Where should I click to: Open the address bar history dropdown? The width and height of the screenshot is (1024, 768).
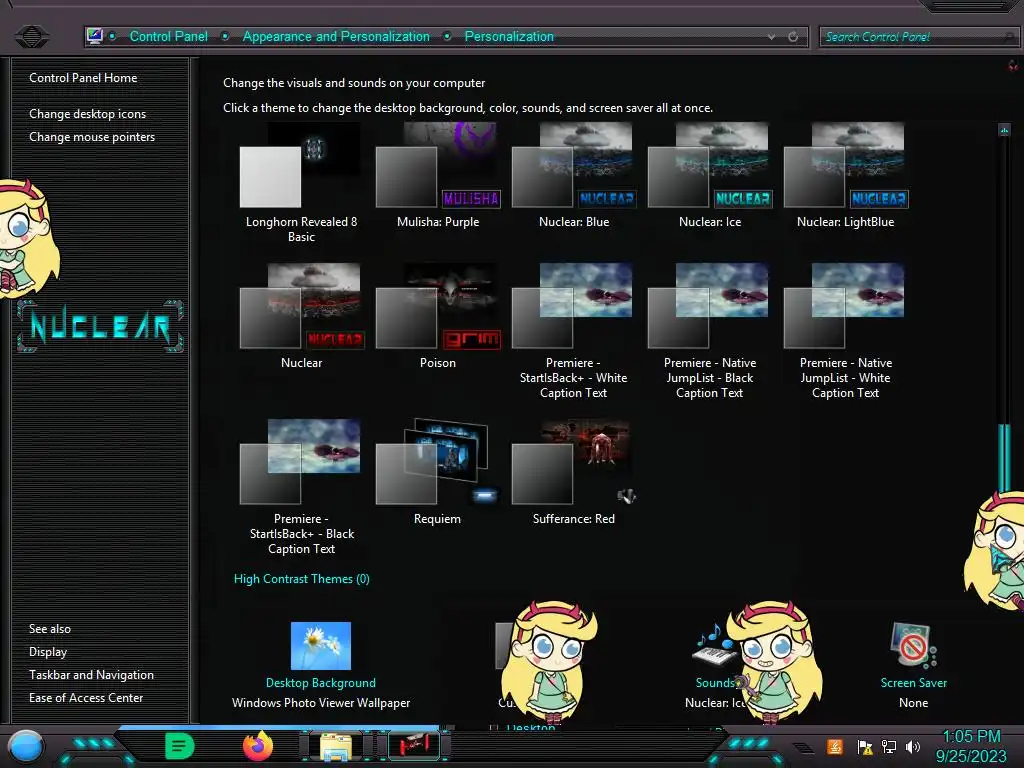click(771, 37)
